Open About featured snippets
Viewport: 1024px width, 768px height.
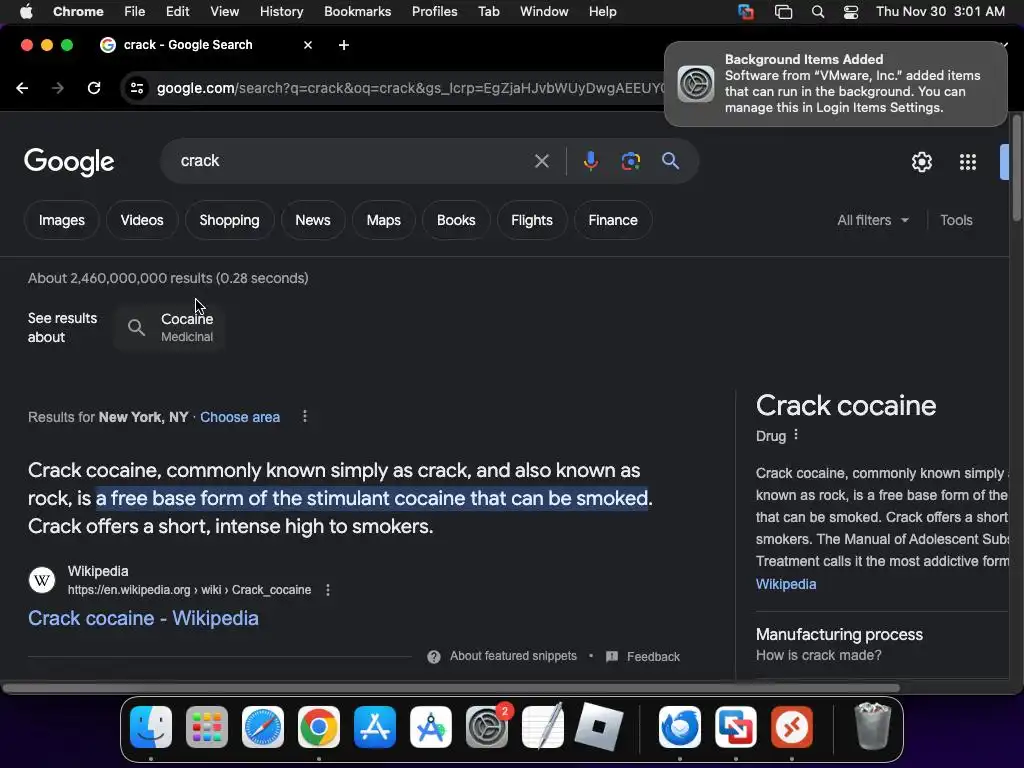tap(502, 656)
